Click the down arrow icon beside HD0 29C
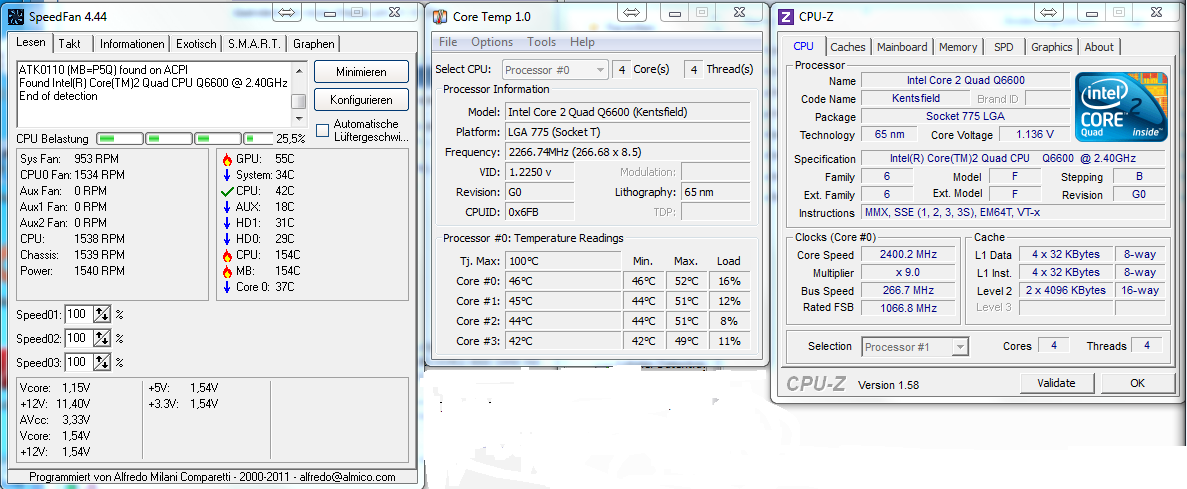This screenshot has height=489, width=1187. click(226, 239)
